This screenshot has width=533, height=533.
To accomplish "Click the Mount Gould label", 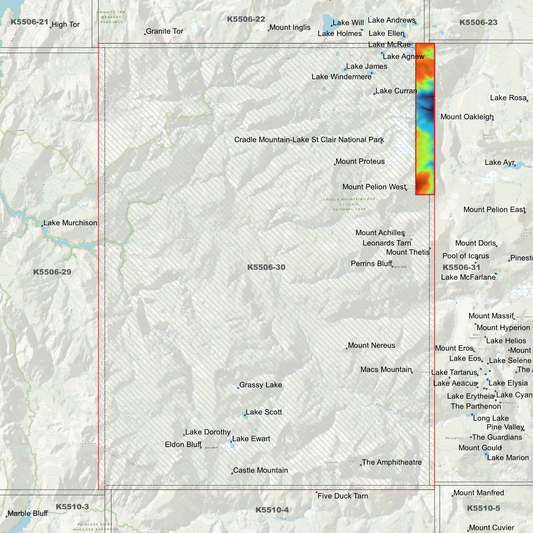I will click(480, 448).
